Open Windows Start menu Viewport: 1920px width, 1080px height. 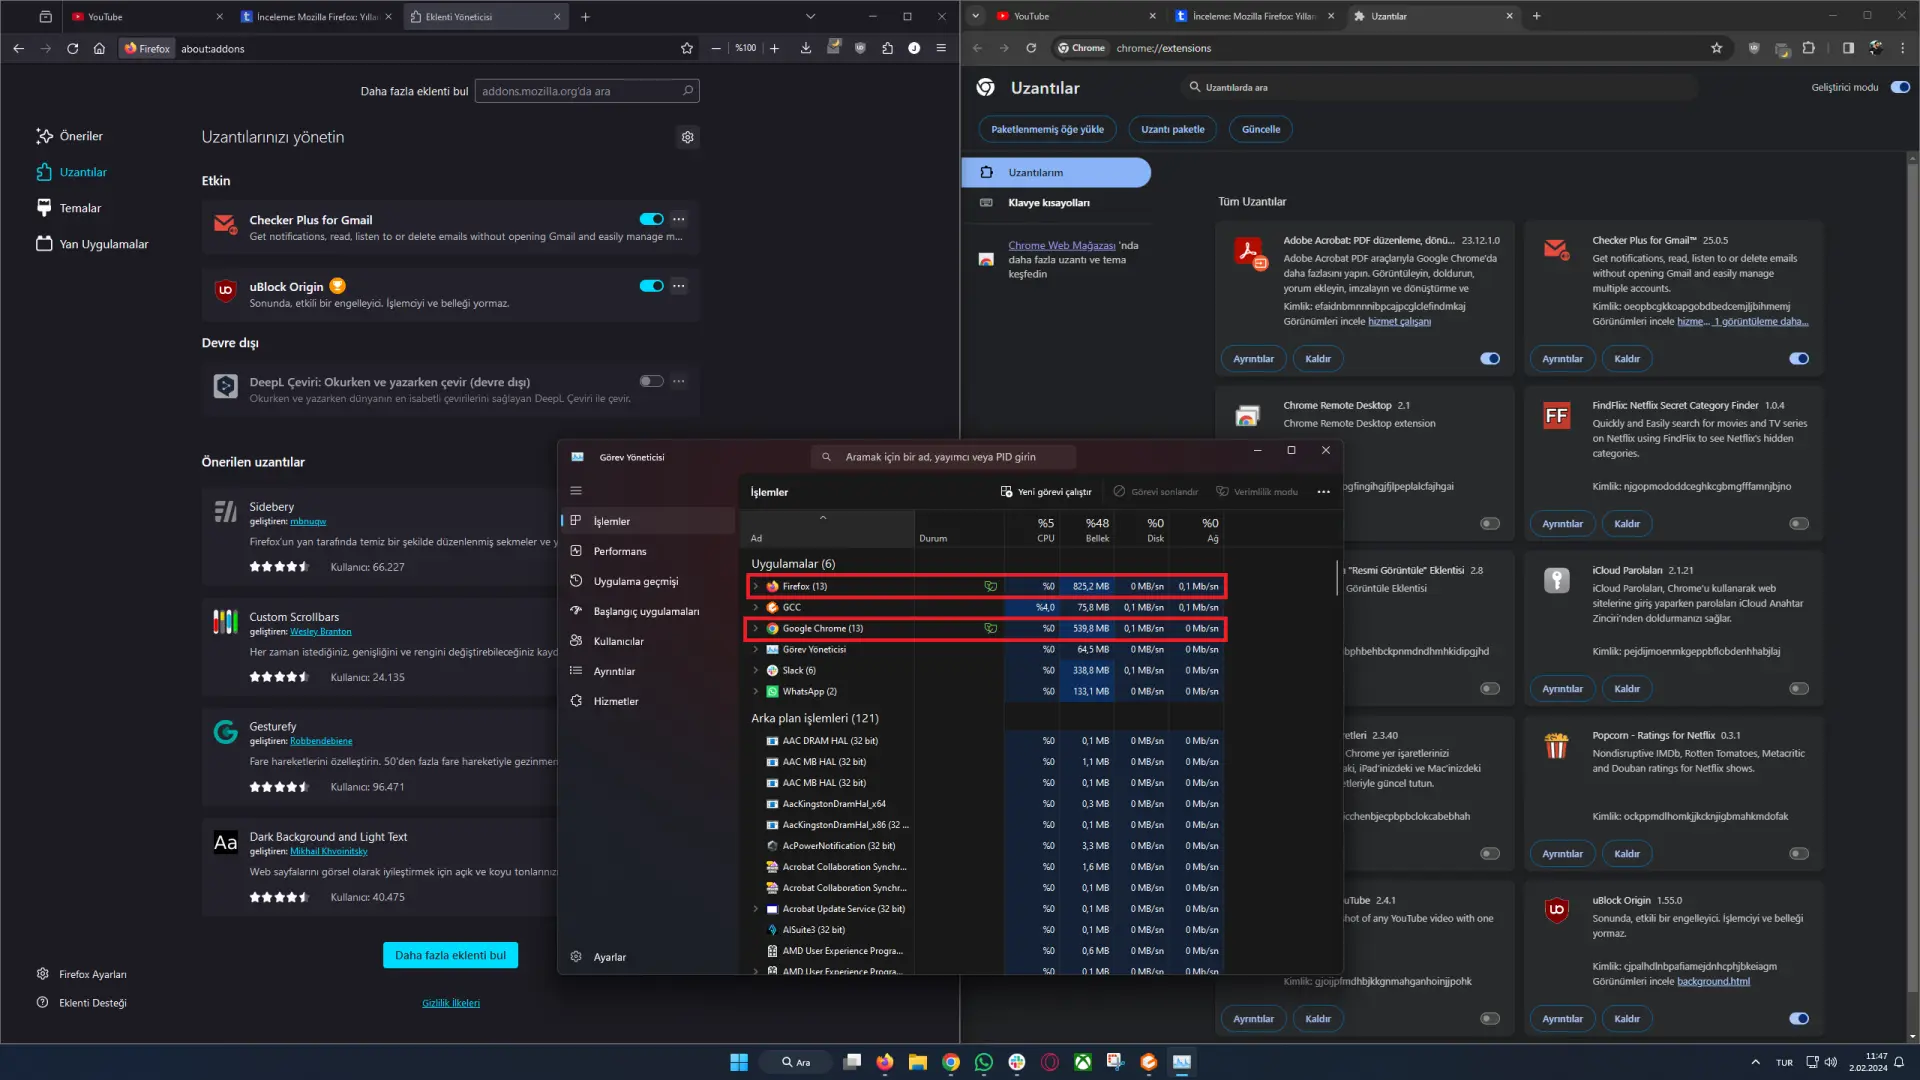click(739, 1062)
